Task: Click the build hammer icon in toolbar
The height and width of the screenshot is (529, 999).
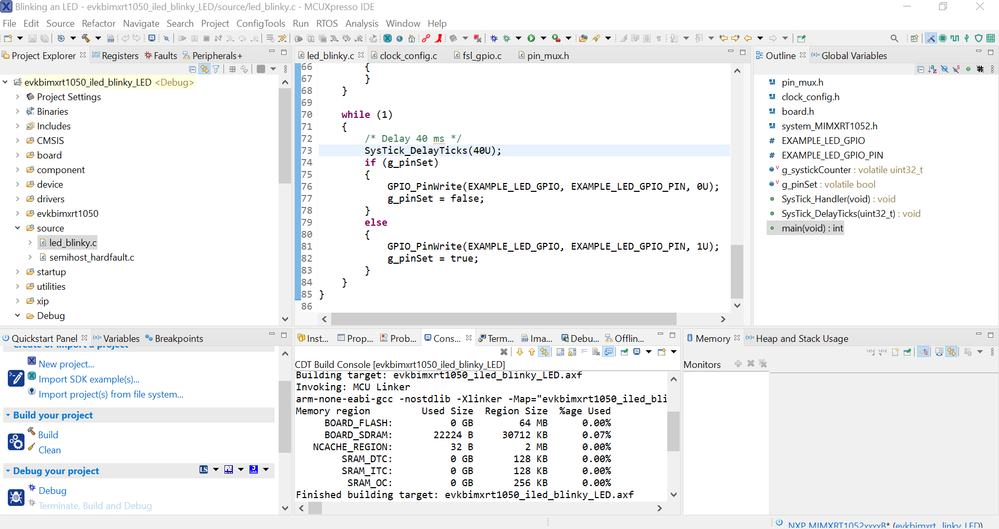Action: [x=85, y=38]
